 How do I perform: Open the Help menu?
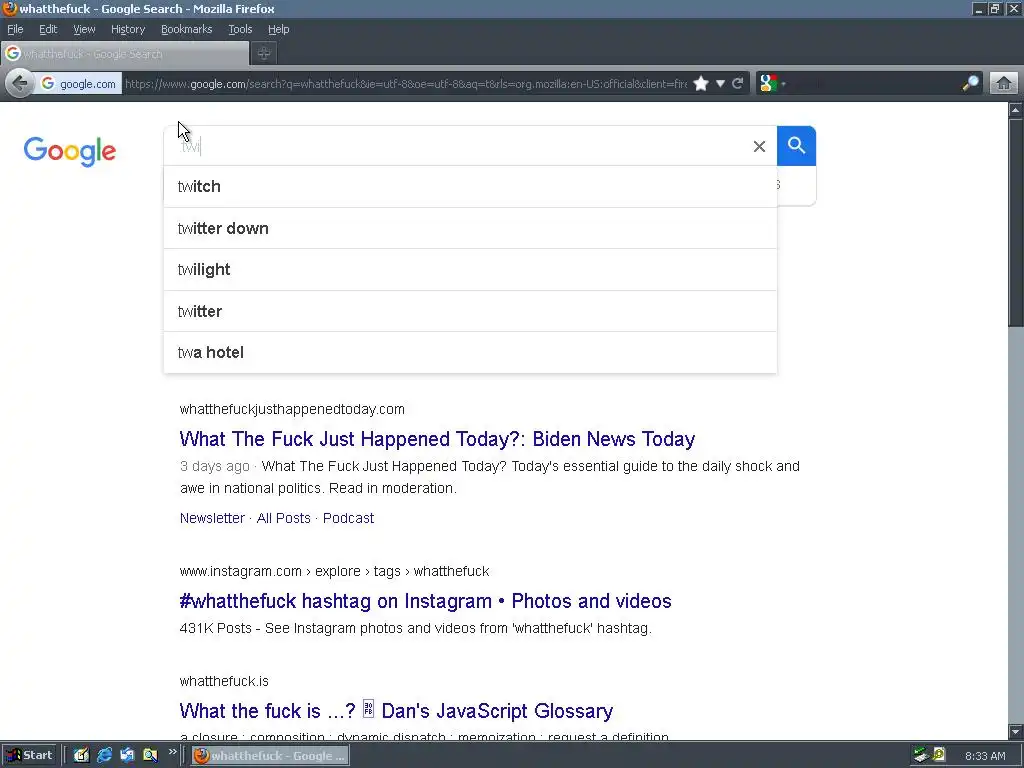click(x=278, y=29)
